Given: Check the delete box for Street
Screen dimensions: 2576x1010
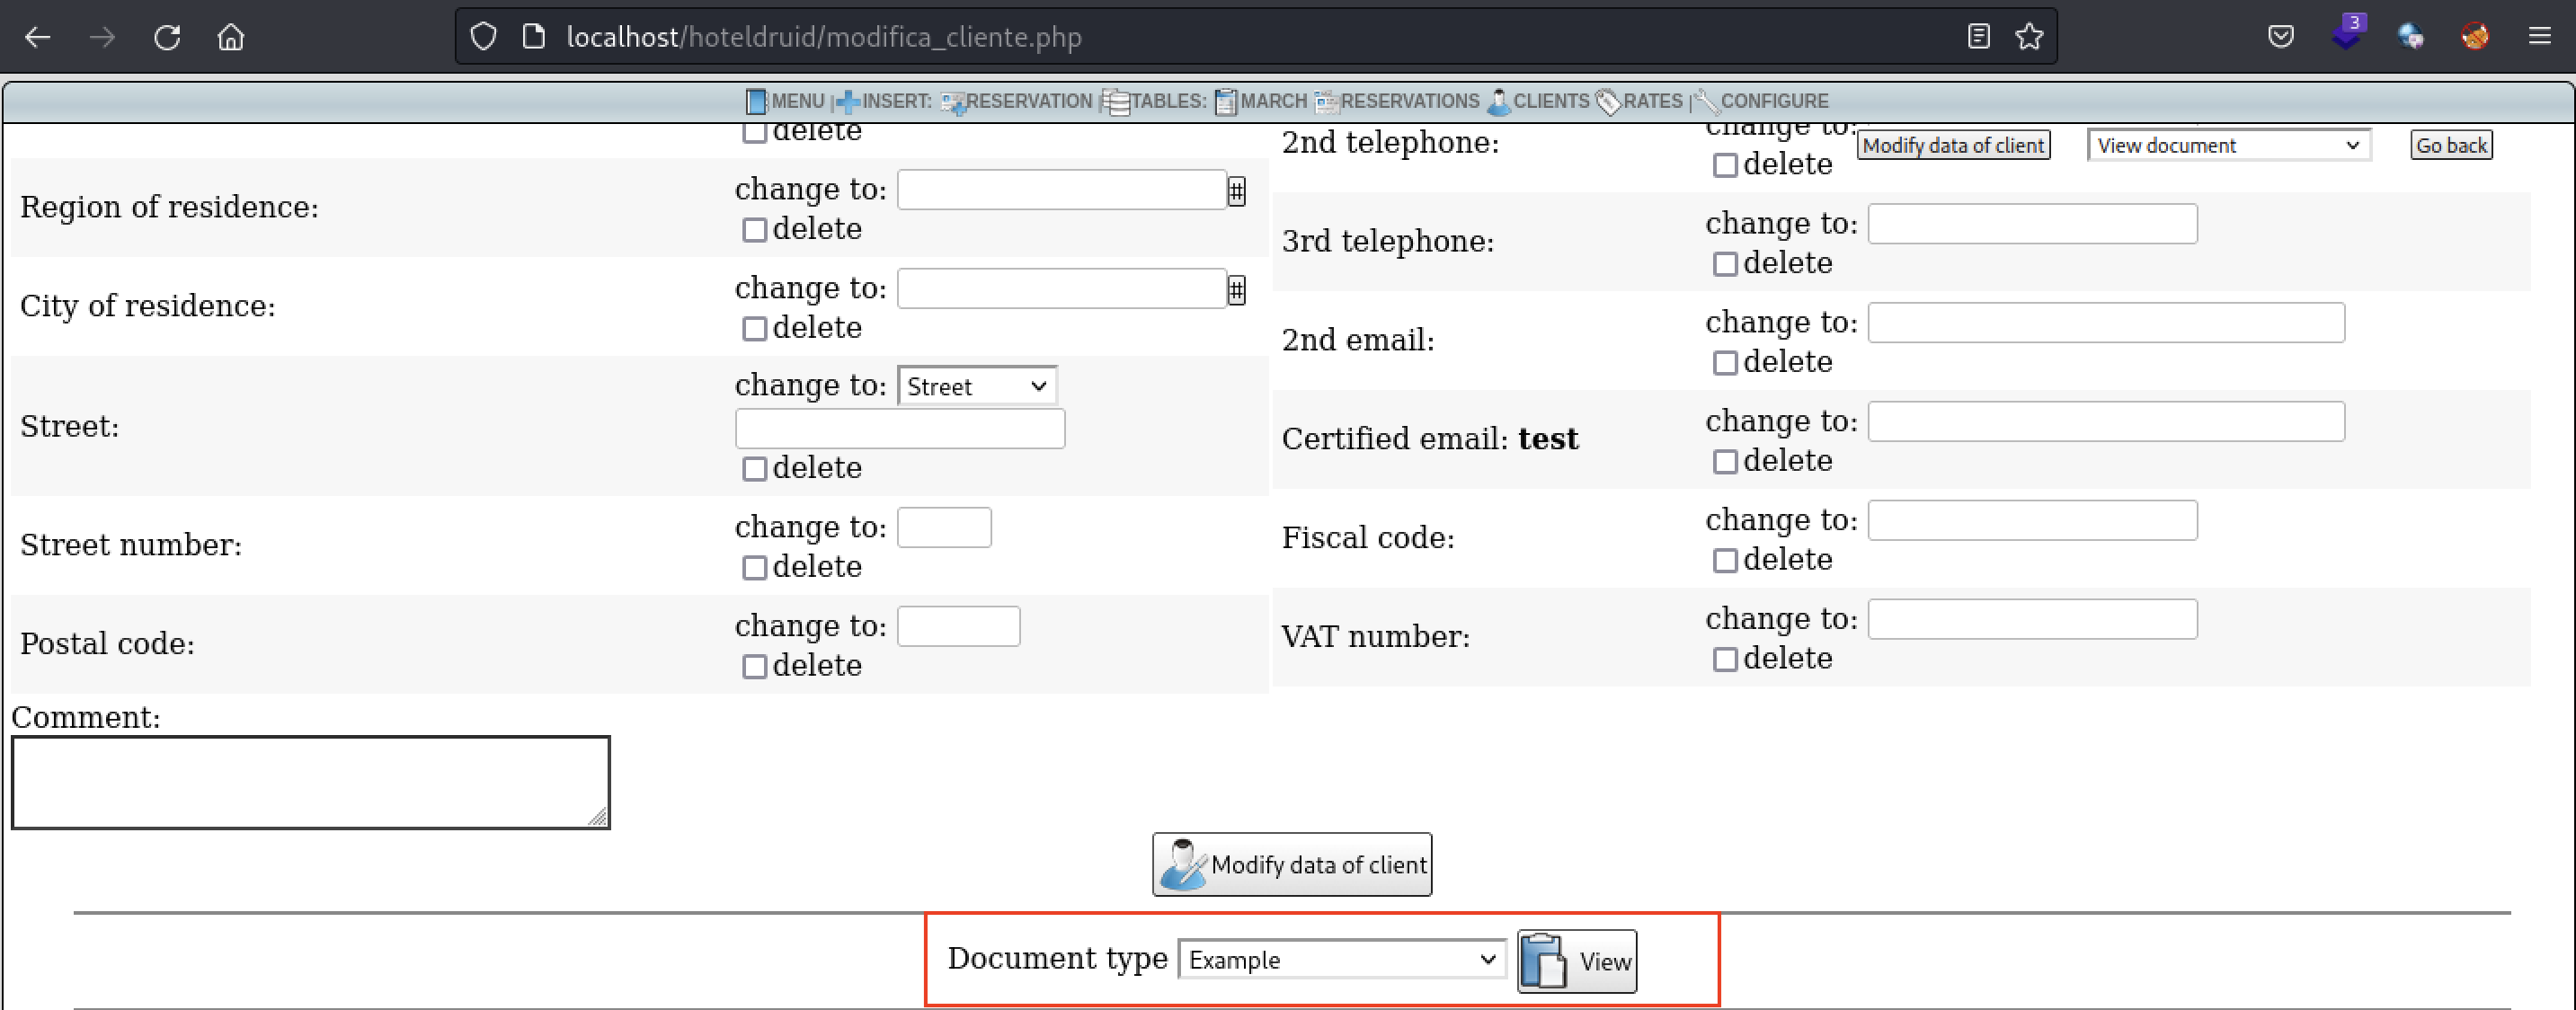Looking at the screenshot, I should pyautogui.click(x=754, y=468).
